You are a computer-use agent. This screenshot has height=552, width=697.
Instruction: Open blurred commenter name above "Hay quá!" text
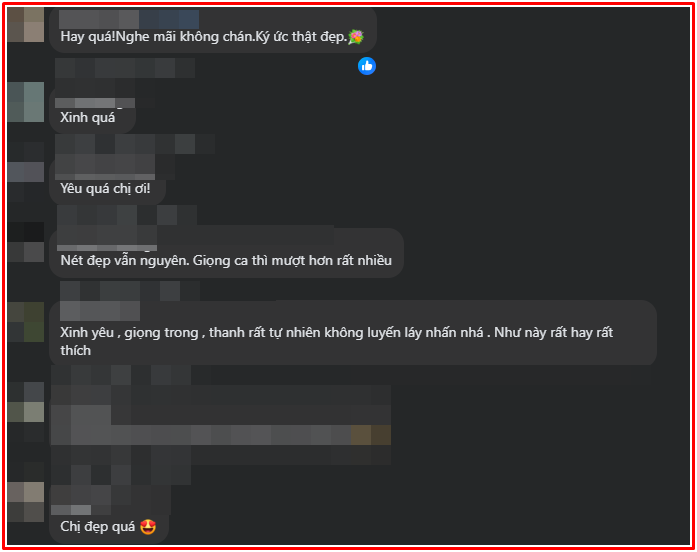[x=129, y=20]
